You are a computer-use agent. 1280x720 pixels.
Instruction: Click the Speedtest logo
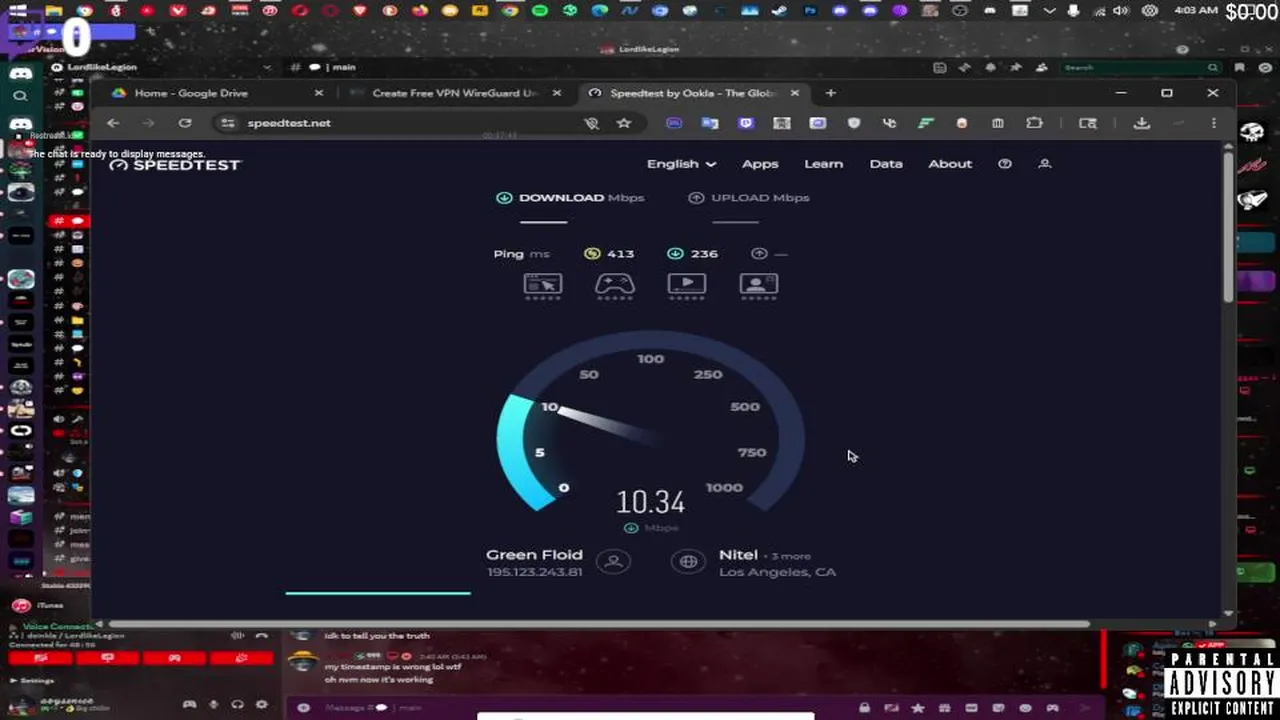[175, 164]
